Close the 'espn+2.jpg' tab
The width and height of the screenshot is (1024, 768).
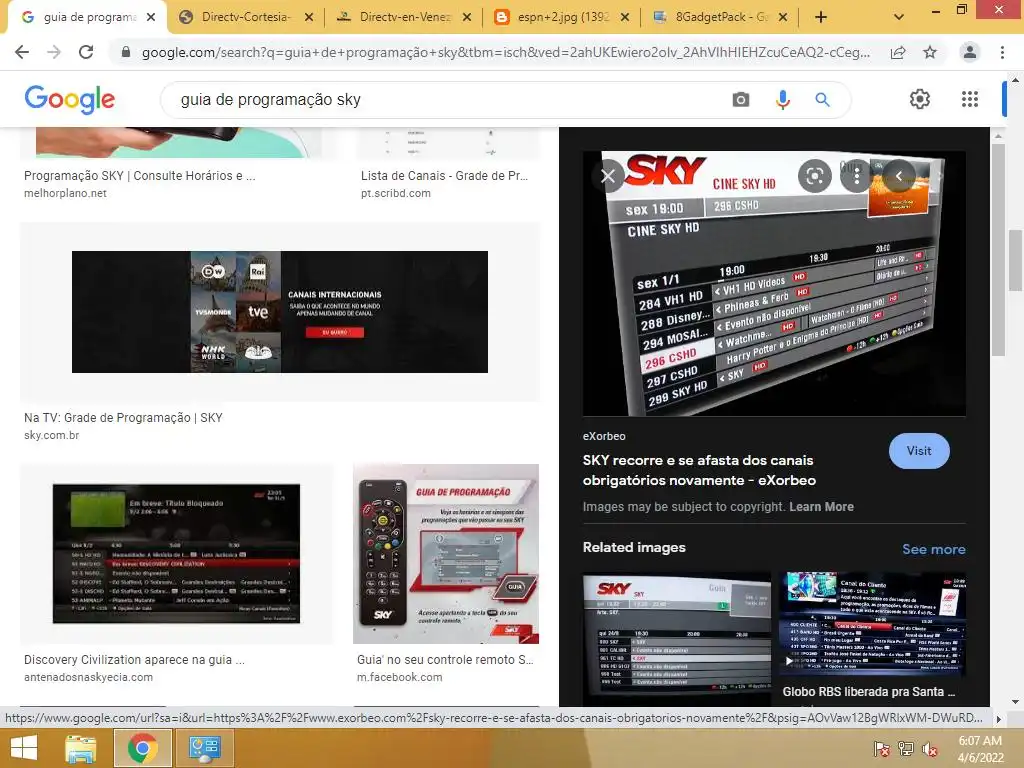tap(625, 17)
